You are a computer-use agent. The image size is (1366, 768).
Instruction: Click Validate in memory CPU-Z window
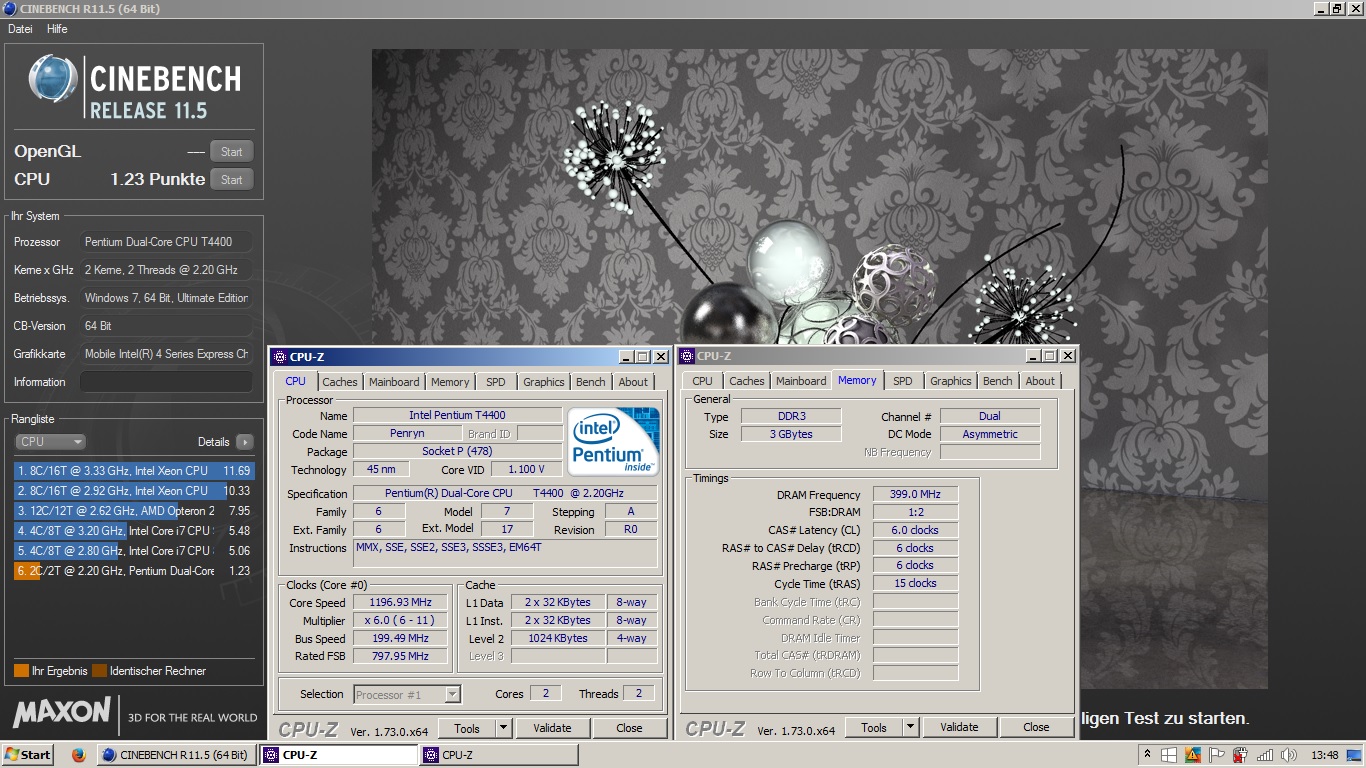click(x=959, y=727)
